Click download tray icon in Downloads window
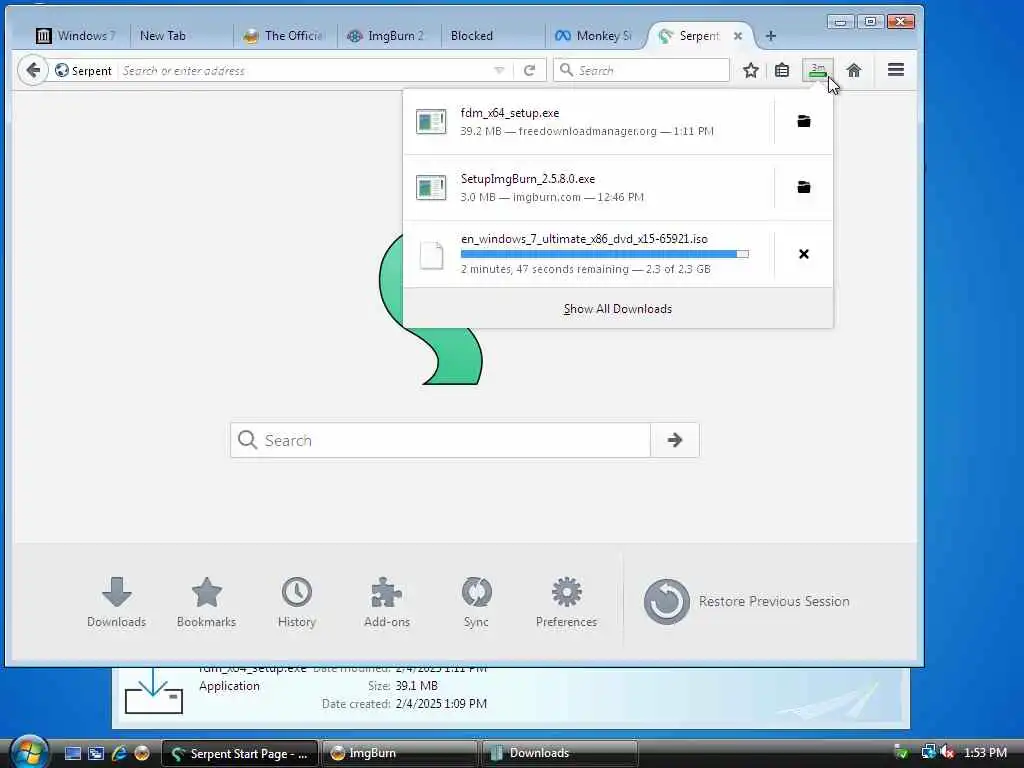 click(x=153, y=691)
